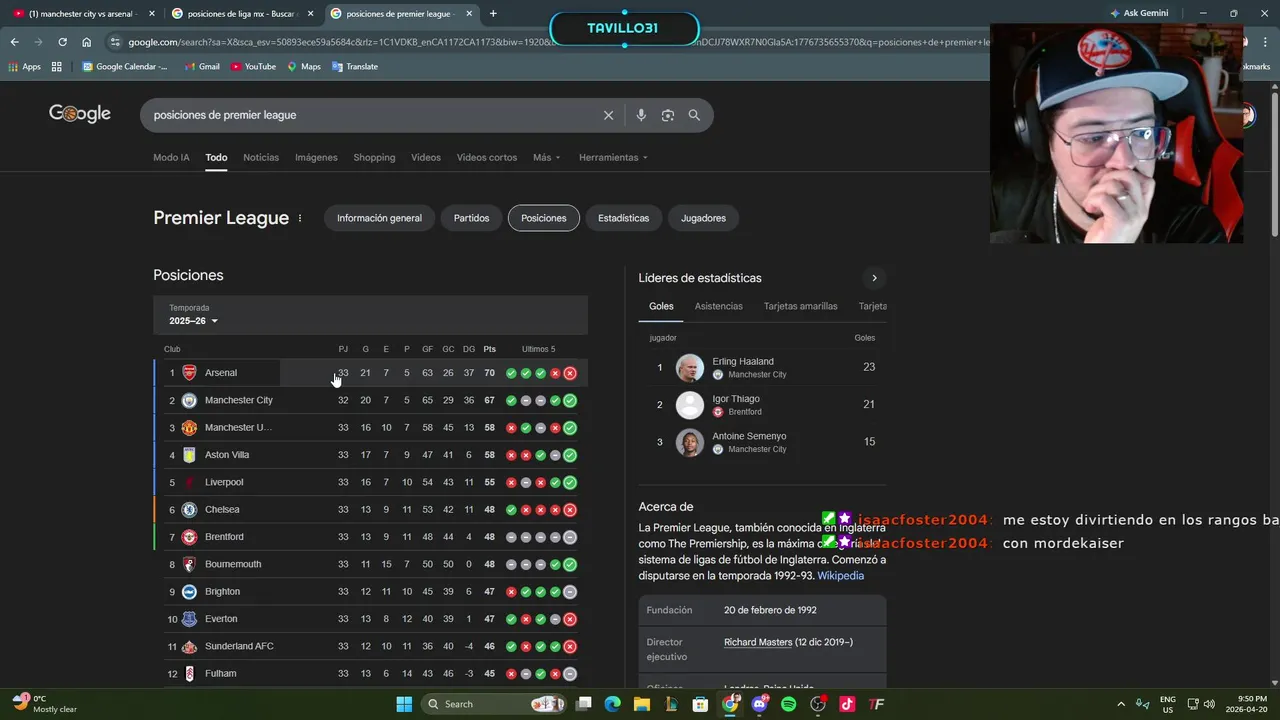The width and height of the screenshot is (1280, 720).
Task: Expand the Más search filter dropdown
Action: [546, 157]
